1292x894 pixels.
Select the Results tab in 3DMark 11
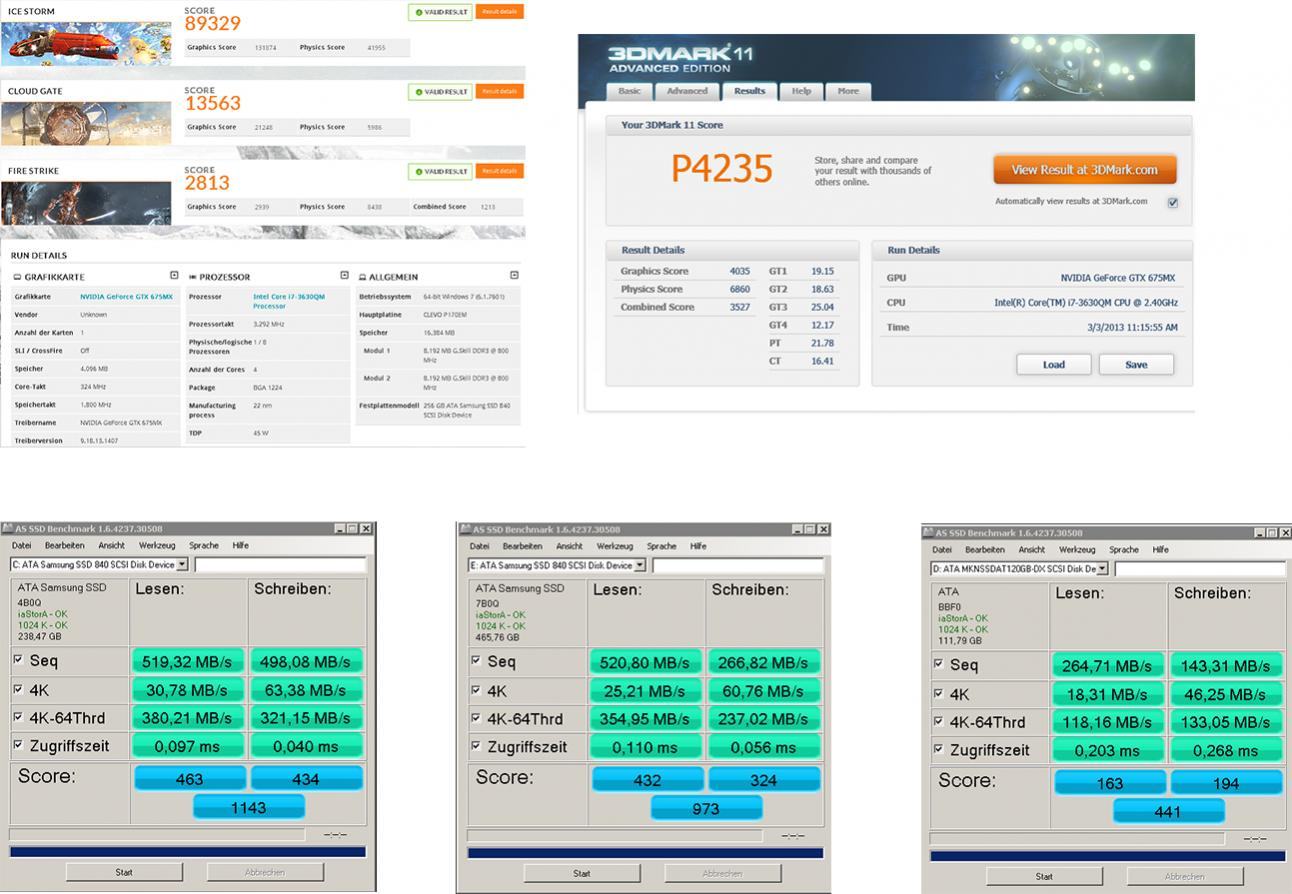[x=749, y=91]
